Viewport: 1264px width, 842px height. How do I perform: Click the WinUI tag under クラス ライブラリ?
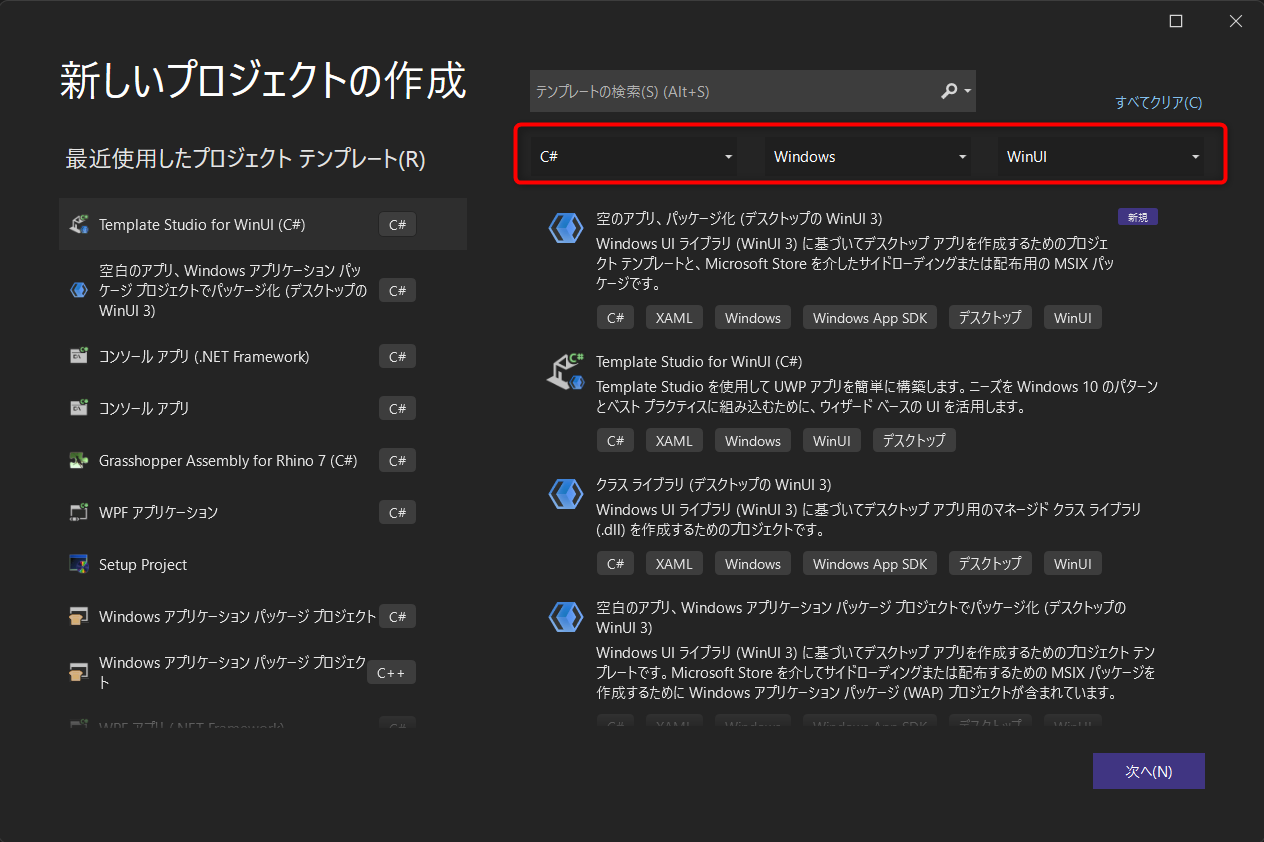click(1073, 564)
